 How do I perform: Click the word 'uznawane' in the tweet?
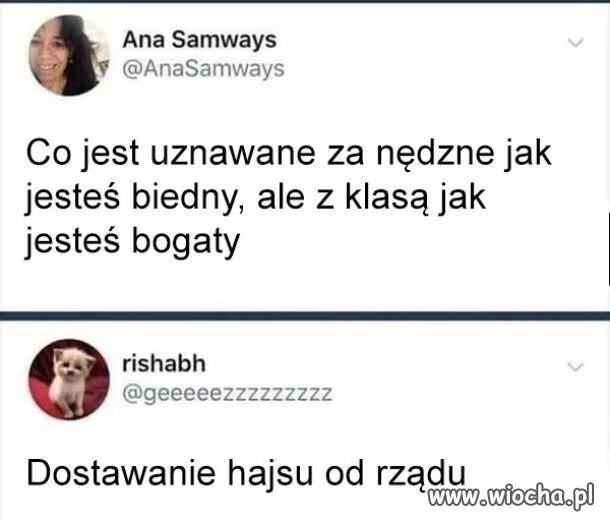click(232, 154)
